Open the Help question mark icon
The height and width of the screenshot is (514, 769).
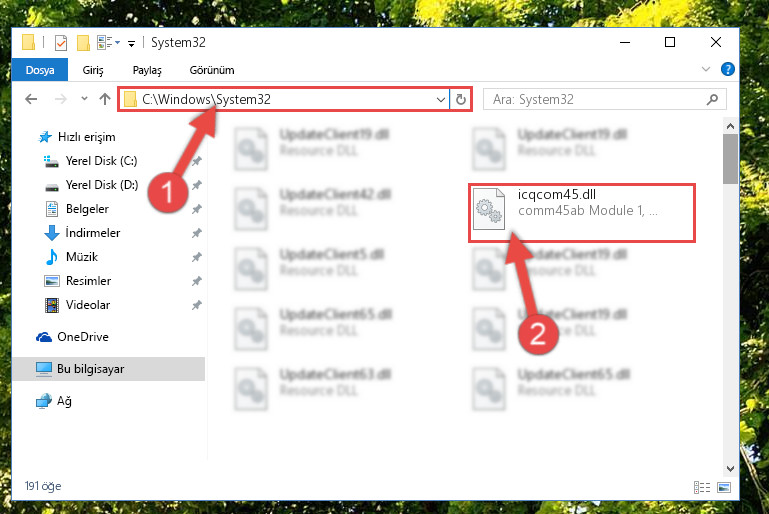click(x=727, y=69)
